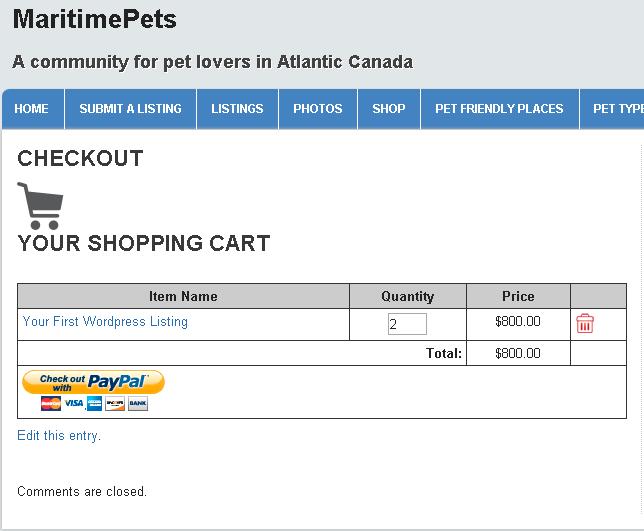Click the MaritimePets site title

click(x=95, y=19)
